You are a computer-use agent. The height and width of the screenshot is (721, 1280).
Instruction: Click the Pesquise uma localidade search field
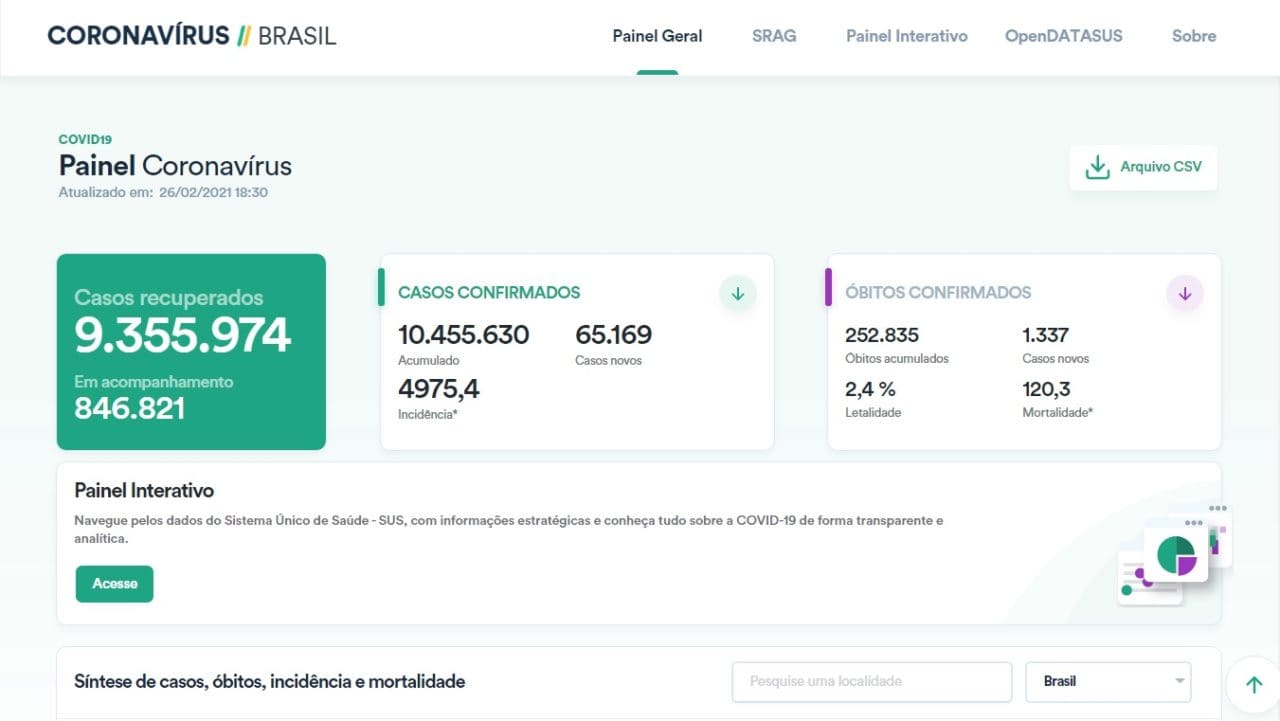pos(871,682)
